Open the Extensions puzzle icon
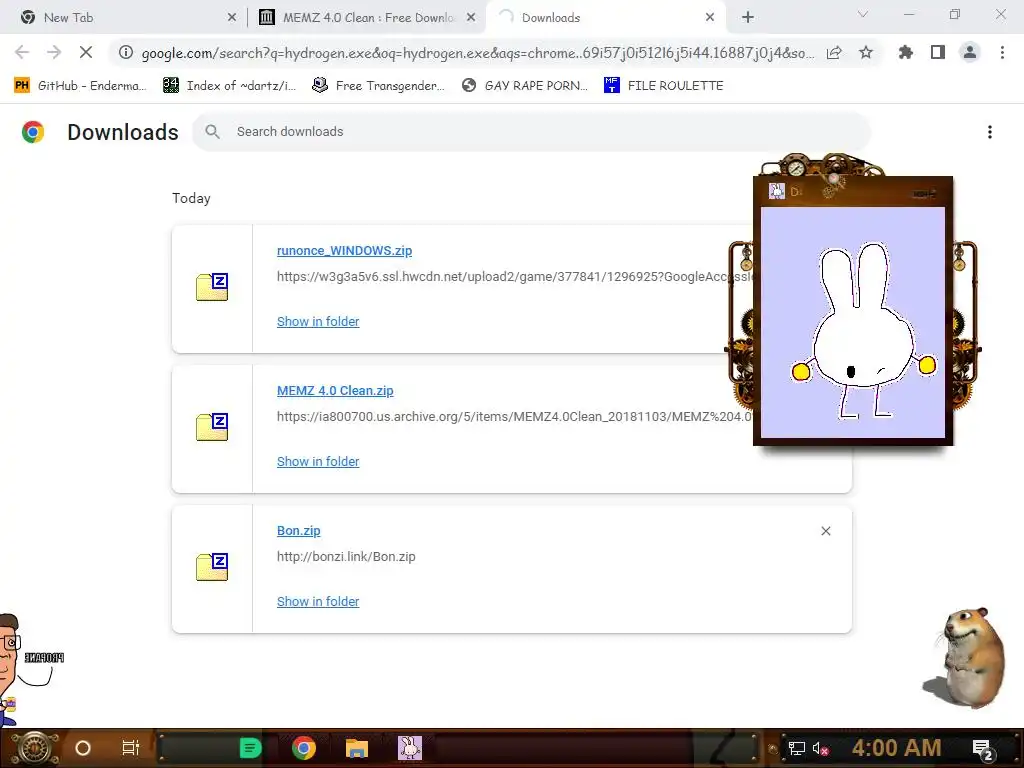1024x768 pixels. pos(906,52)
